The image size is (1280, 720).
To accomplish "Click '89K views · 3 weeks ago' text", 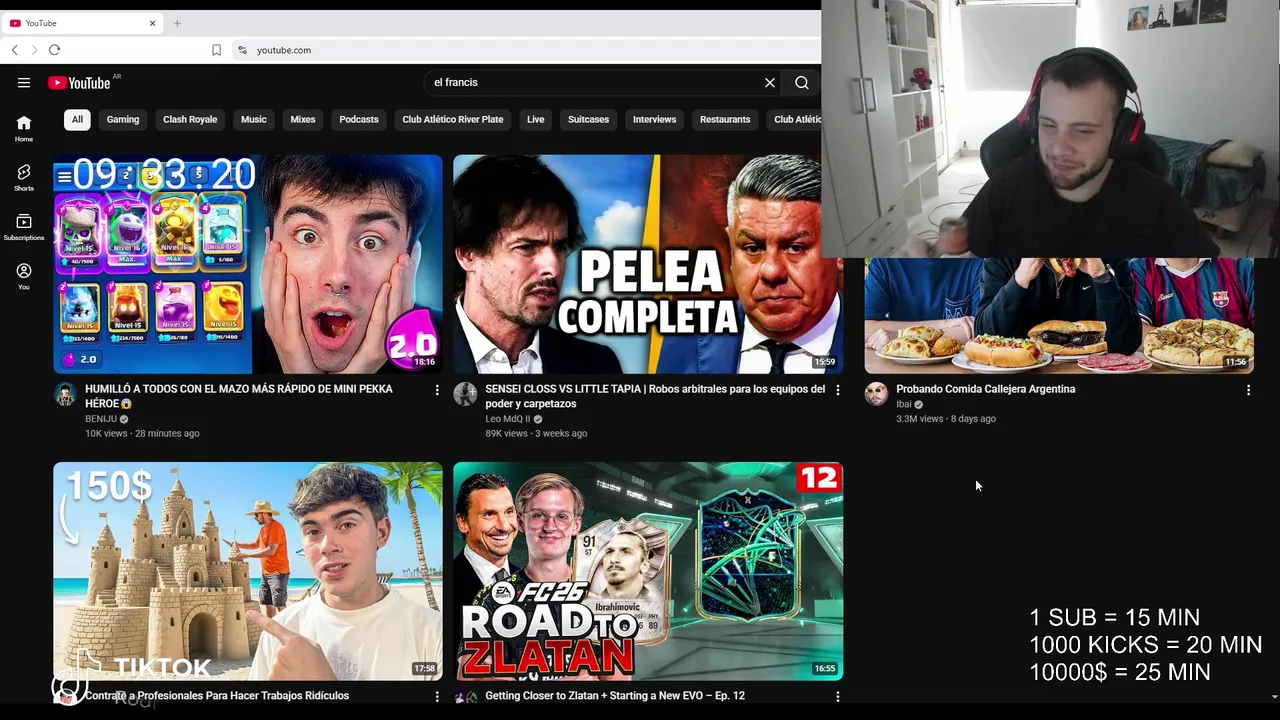I will (x=536, y=434).
